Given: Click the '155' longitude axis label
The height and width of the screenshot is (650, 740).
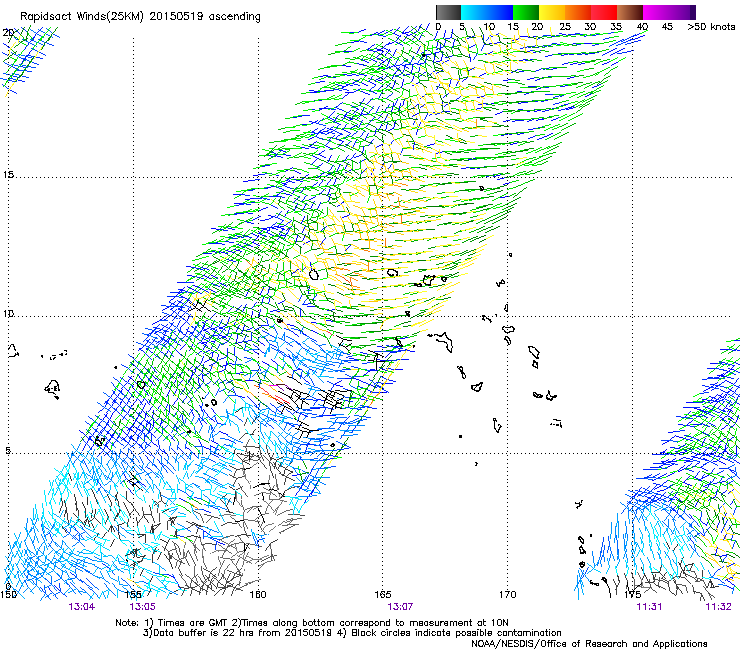Looking at the screenshot, I should coord(133,594).
